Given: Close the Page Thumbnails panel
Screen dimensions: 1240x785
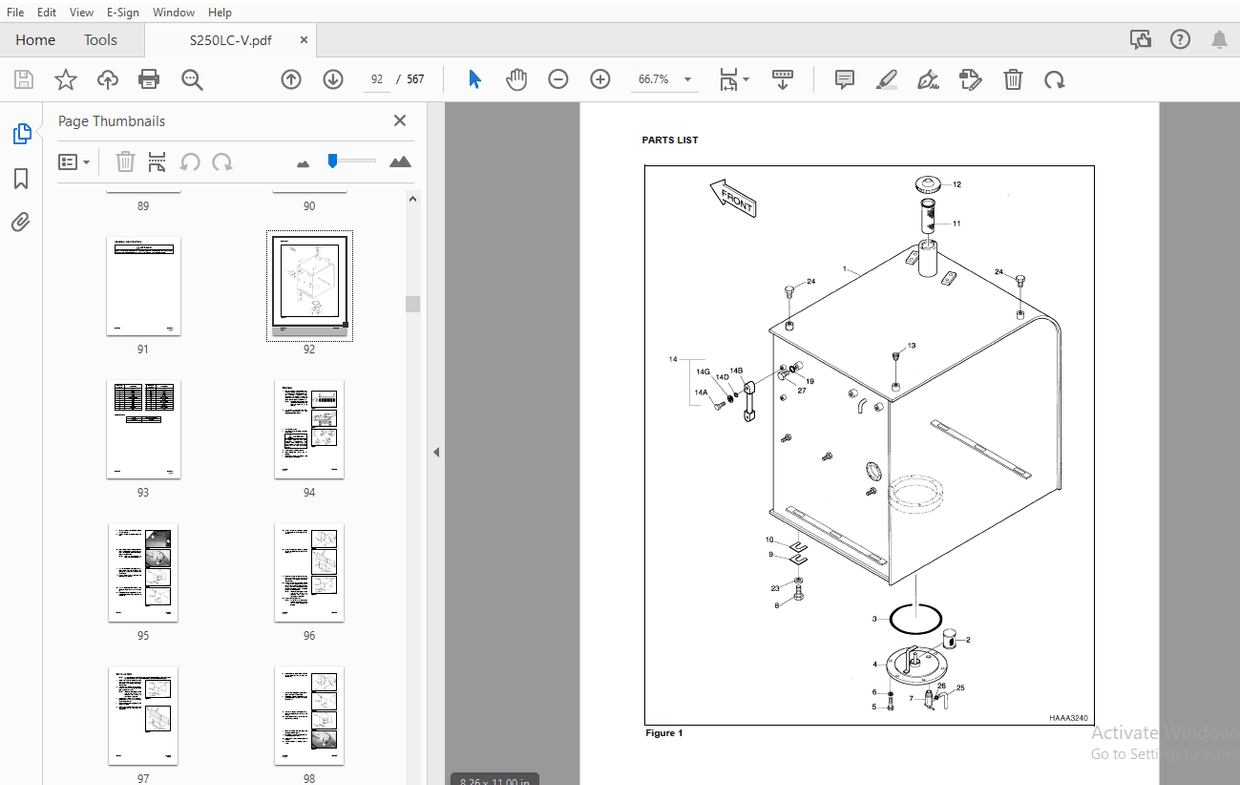Looking at the screenshot, I should [400, 121].
